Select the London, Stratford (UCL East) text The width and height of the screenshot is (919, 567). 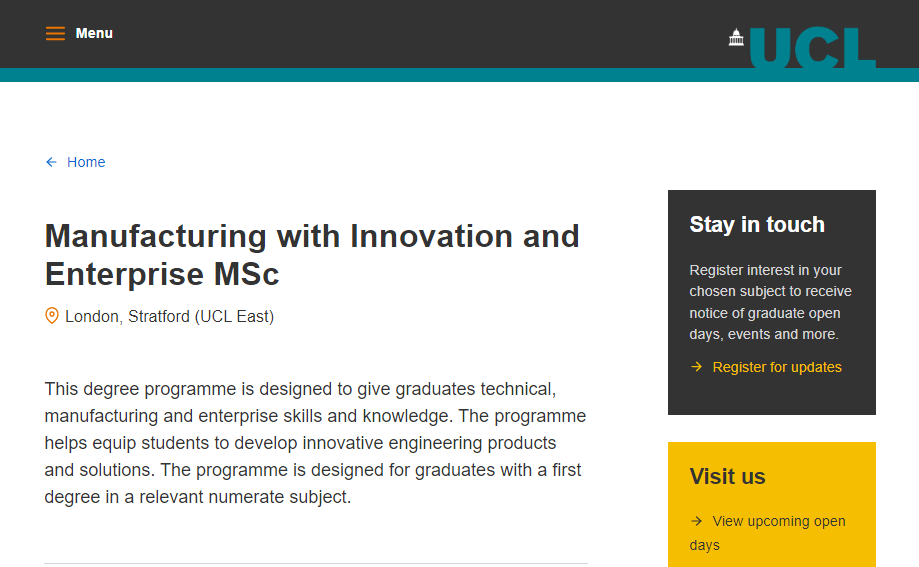click(169, 317)
